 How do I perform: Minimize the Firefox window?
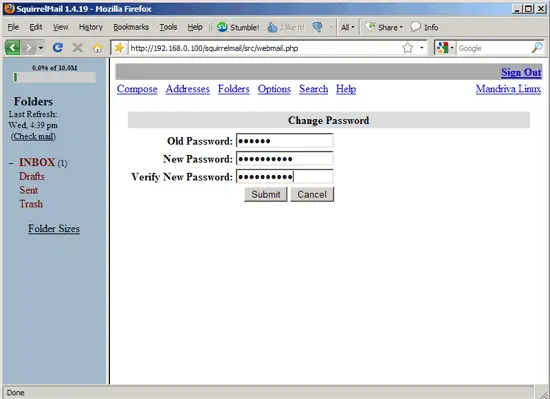pos(516,9)
